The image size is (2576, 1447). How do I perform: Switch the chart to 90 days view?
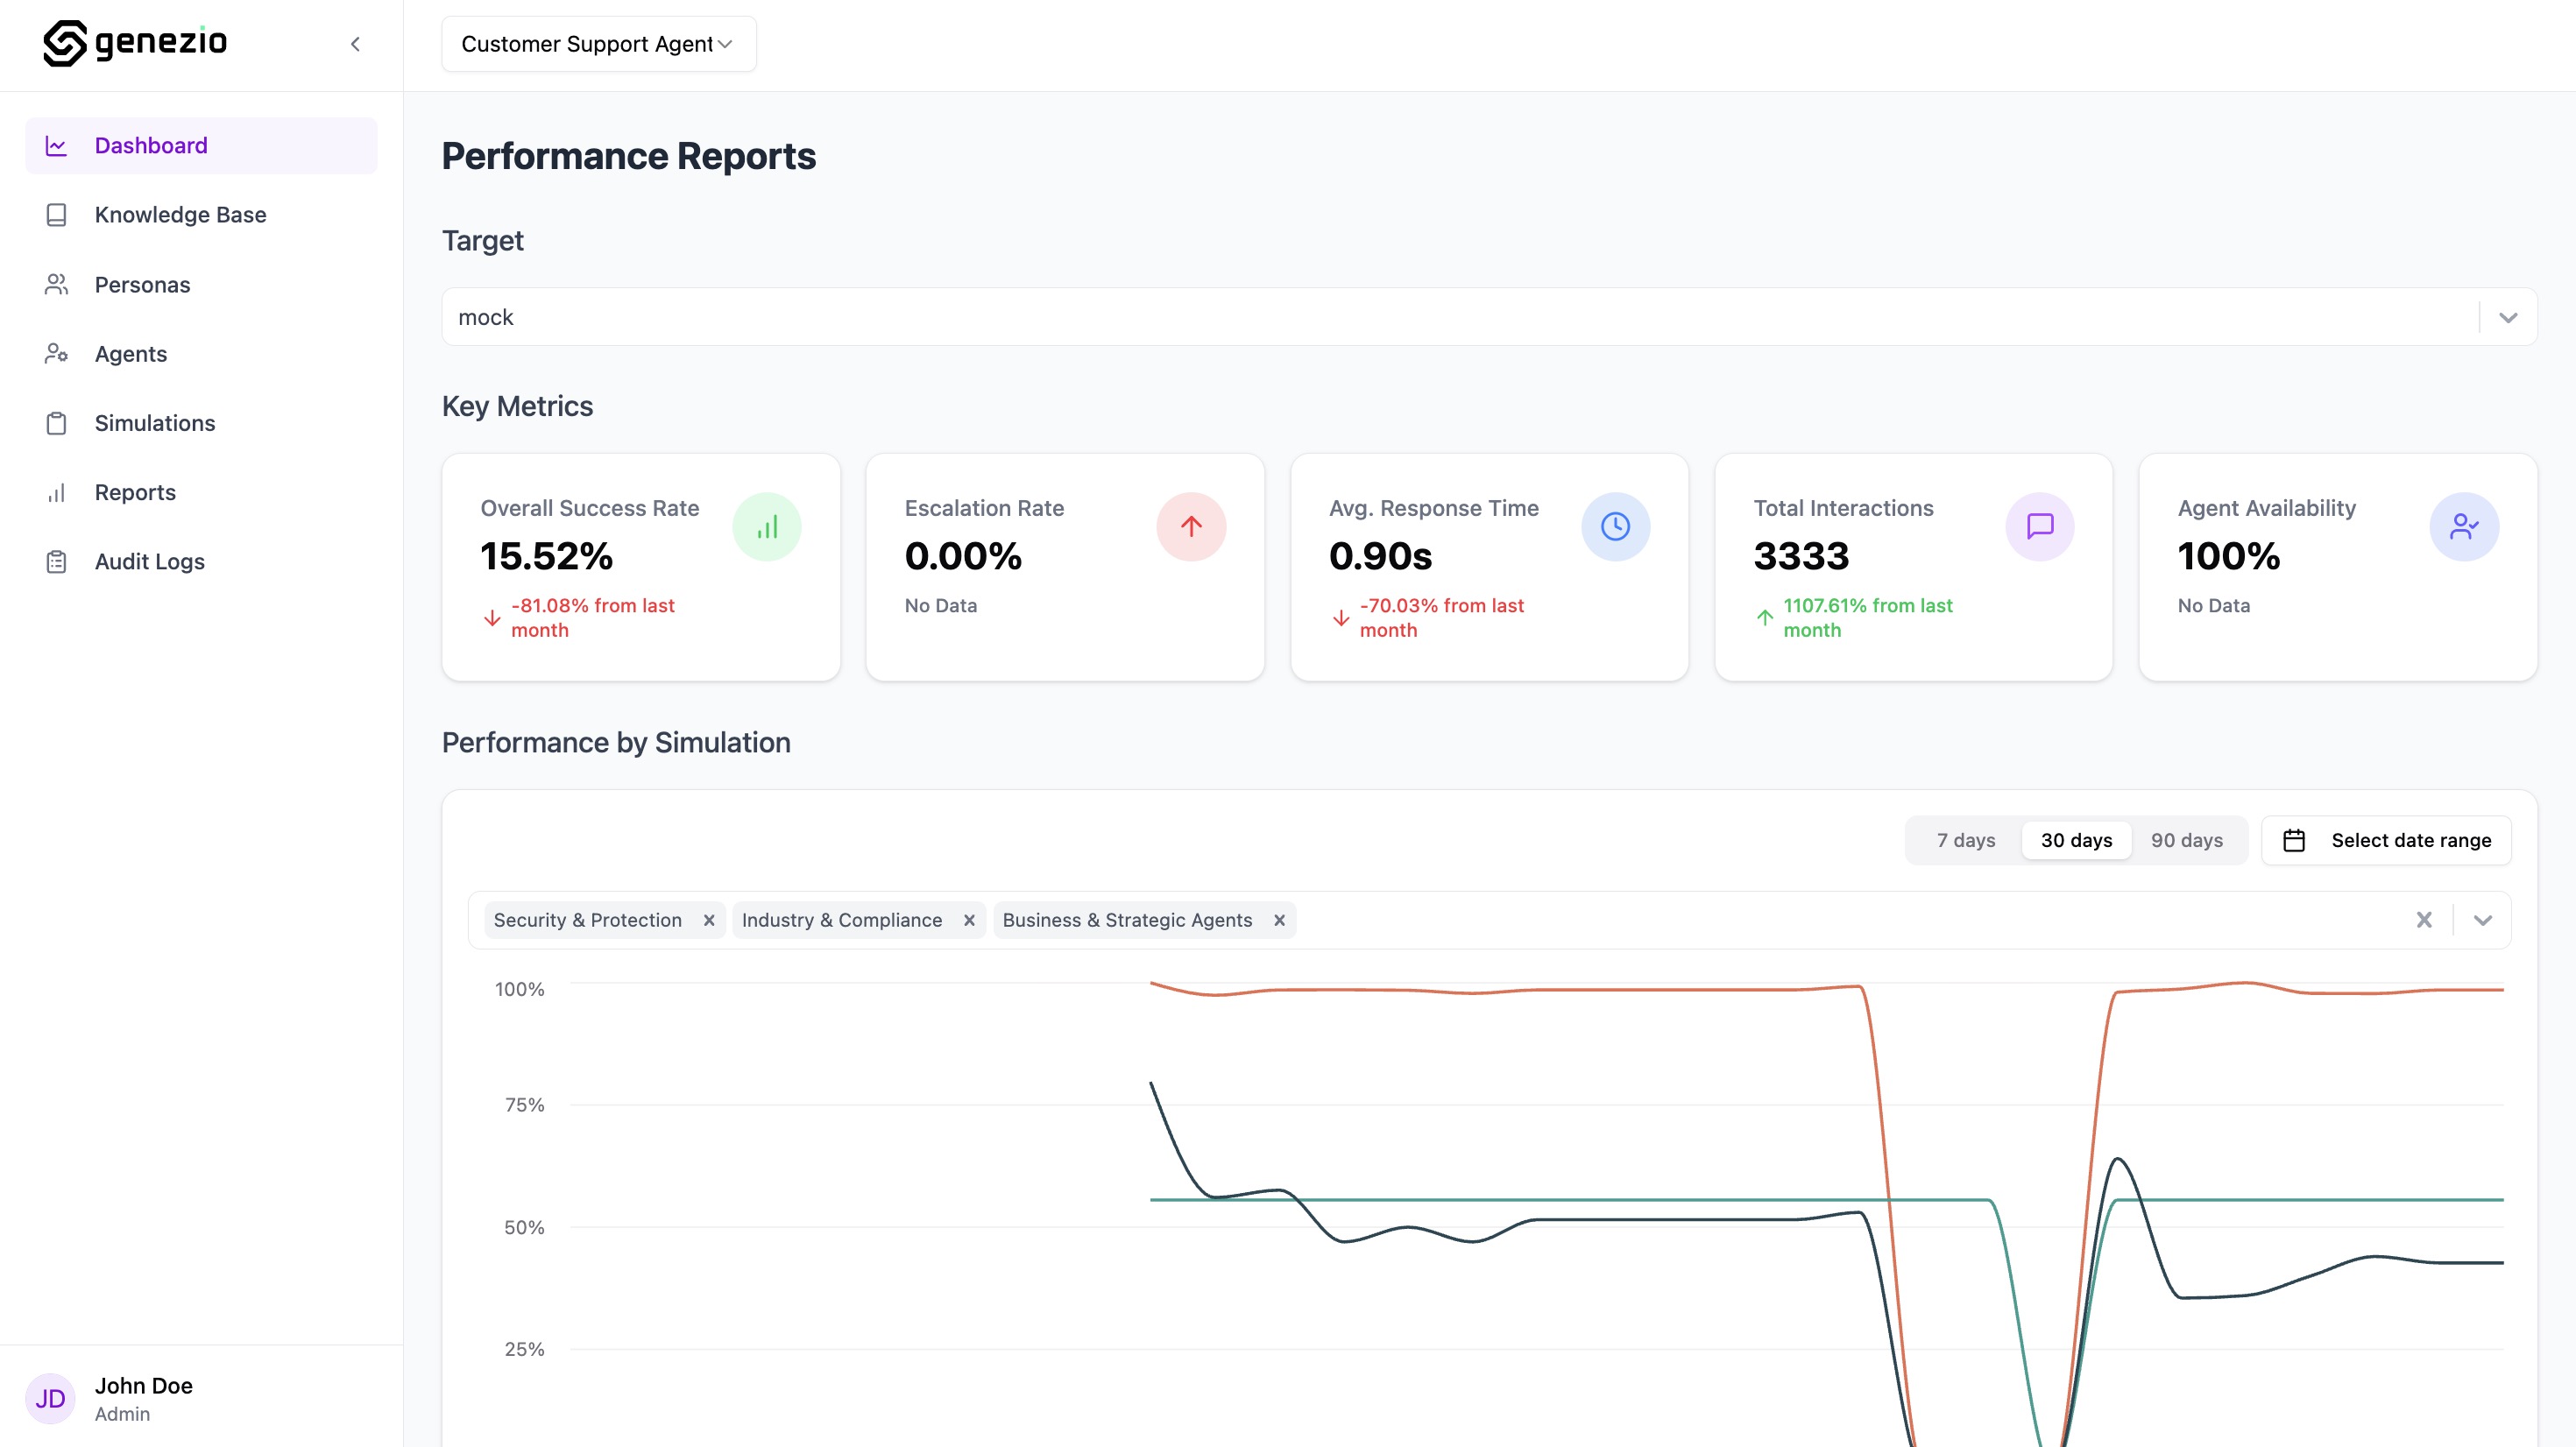point(2187,840)
